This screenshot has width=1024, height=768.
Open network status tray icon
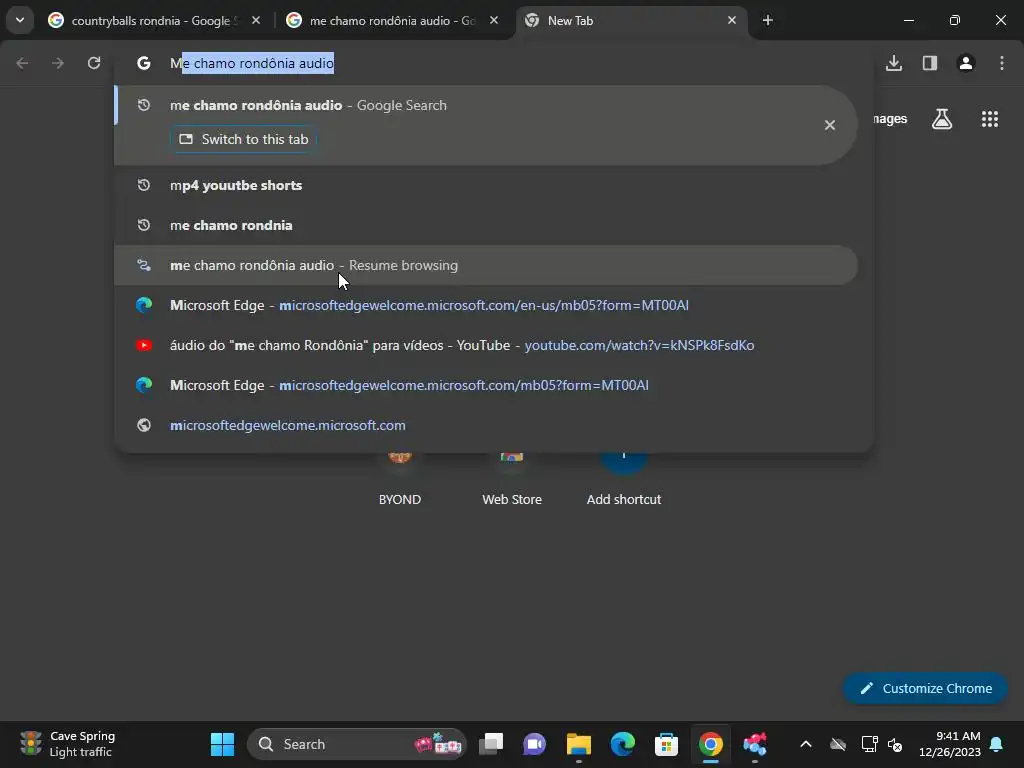point(869,744)
